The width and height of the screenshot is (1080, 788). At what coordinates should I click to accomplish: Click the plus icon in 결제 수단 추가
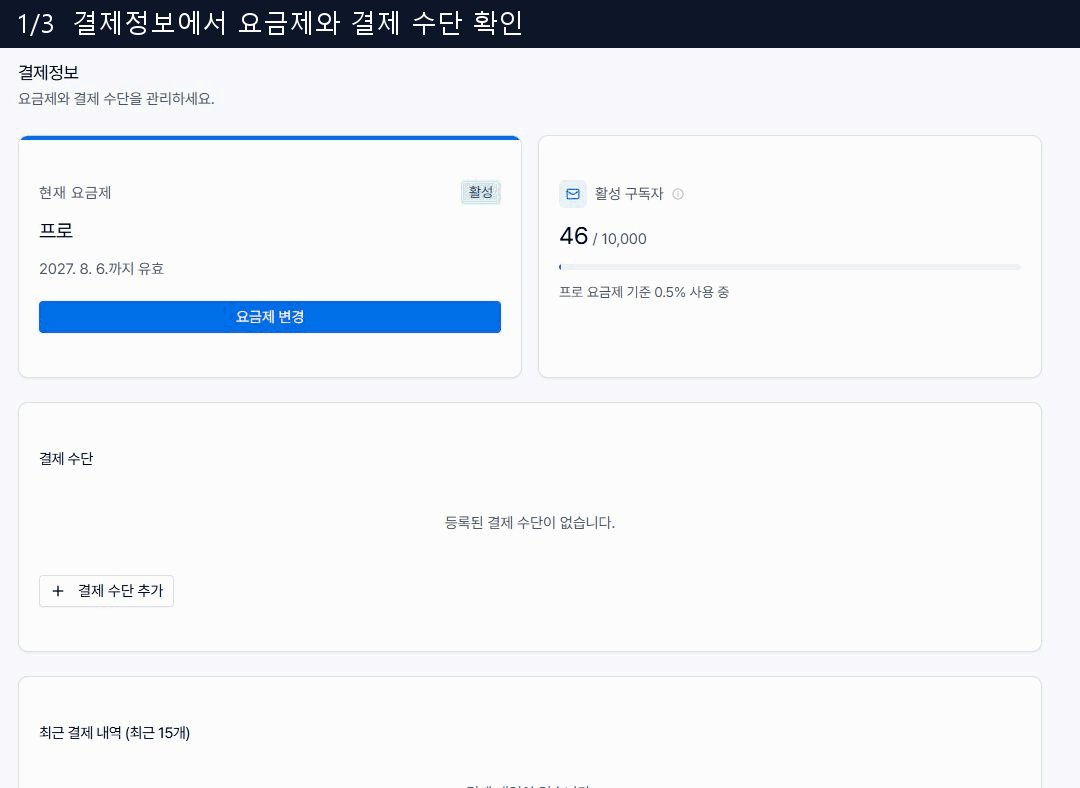[x=58, y=591]
